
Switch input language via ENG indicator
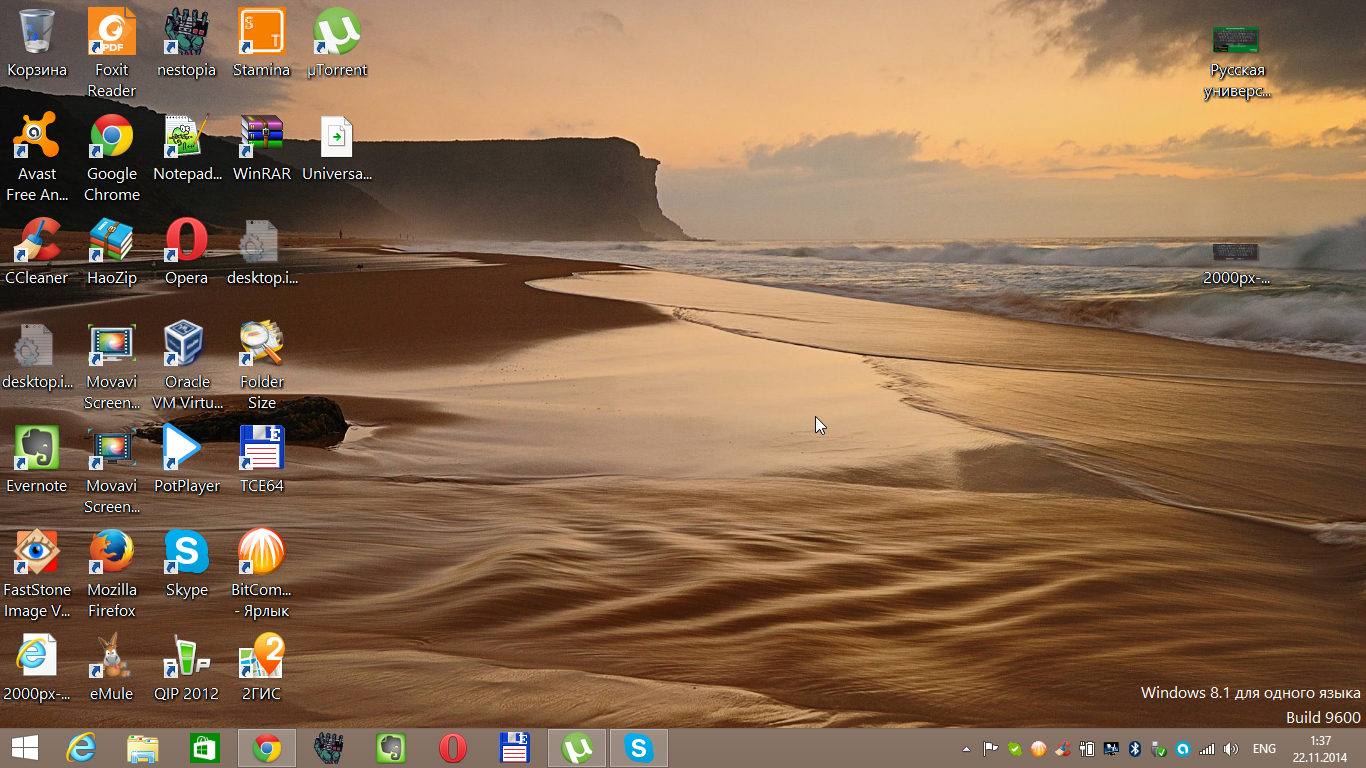coord(1264,749)
